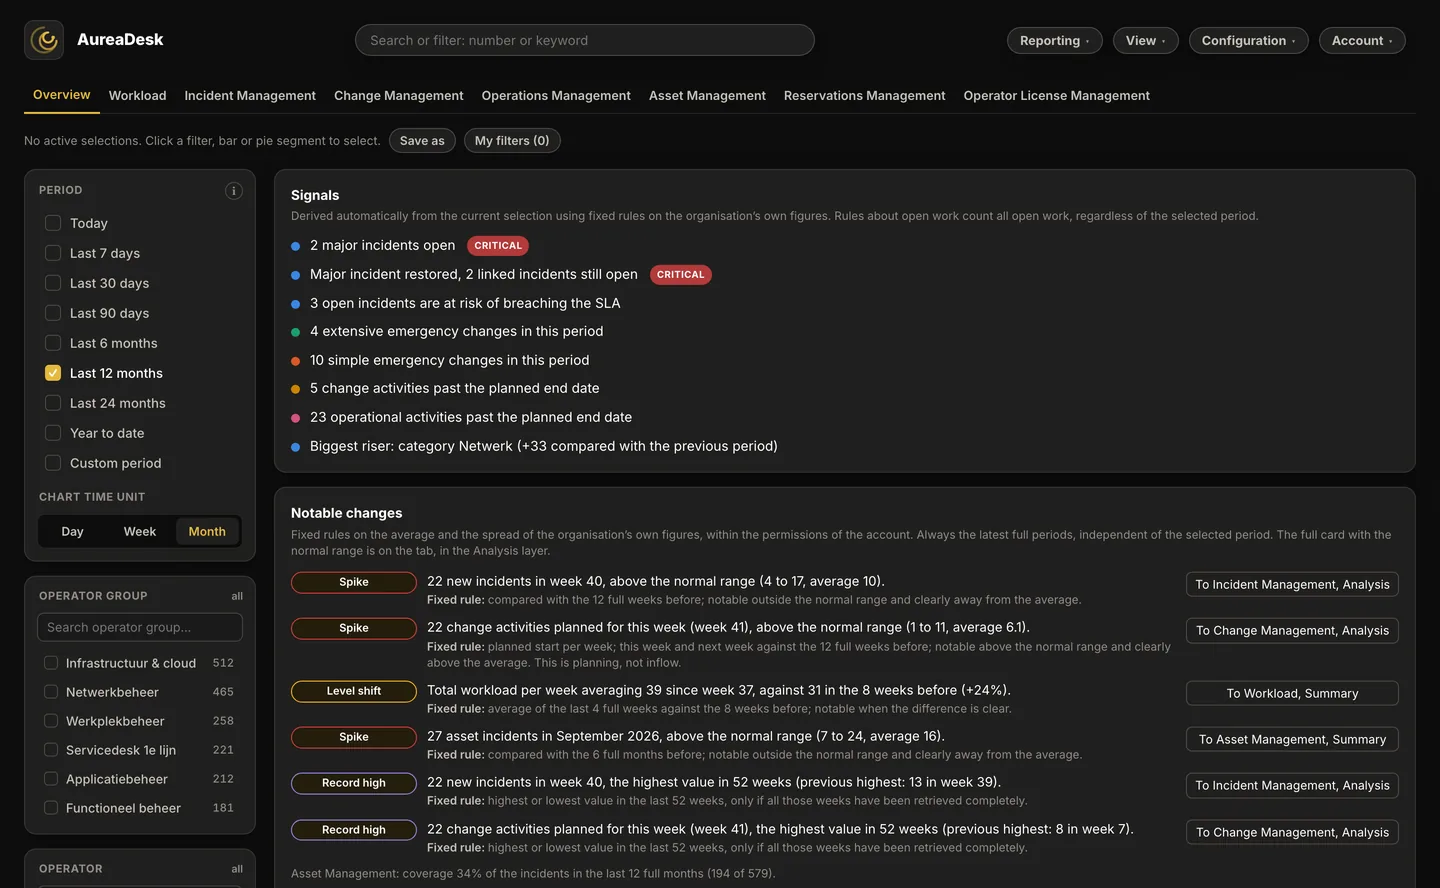Image resolution: width=1440 pixels, height=888 pixels.
Task: Click the '2 major incidents open' signal
Action: [382, 245]
